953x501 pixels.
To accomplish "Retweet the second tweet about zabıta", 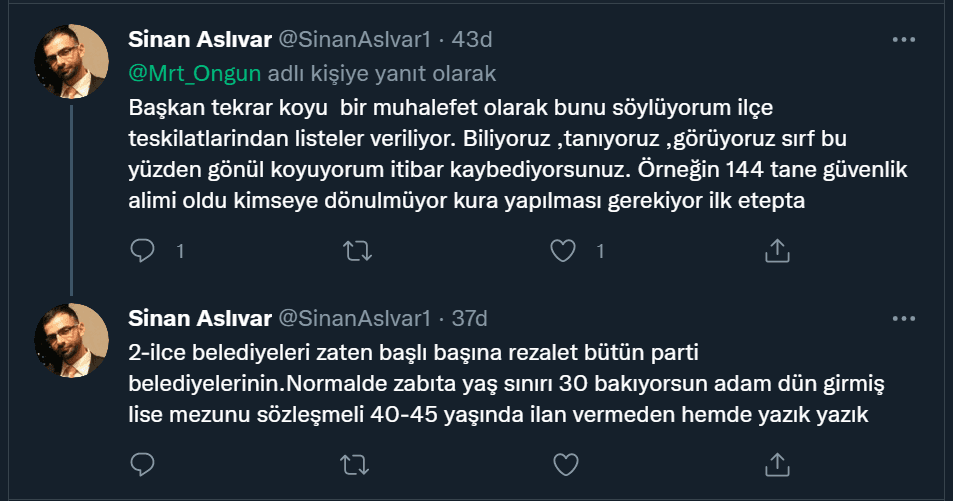I will [x=355, y=464].
